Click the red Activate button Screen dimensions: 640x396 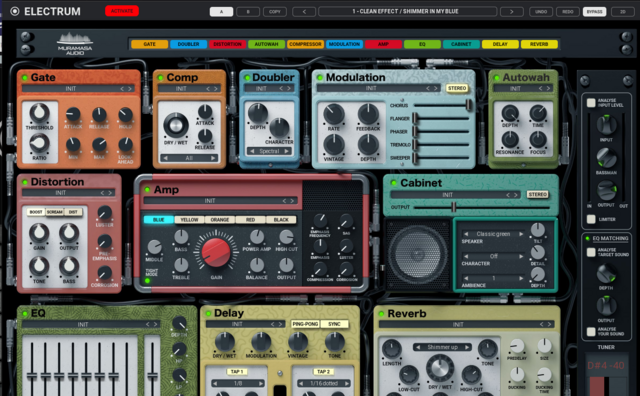122,11
